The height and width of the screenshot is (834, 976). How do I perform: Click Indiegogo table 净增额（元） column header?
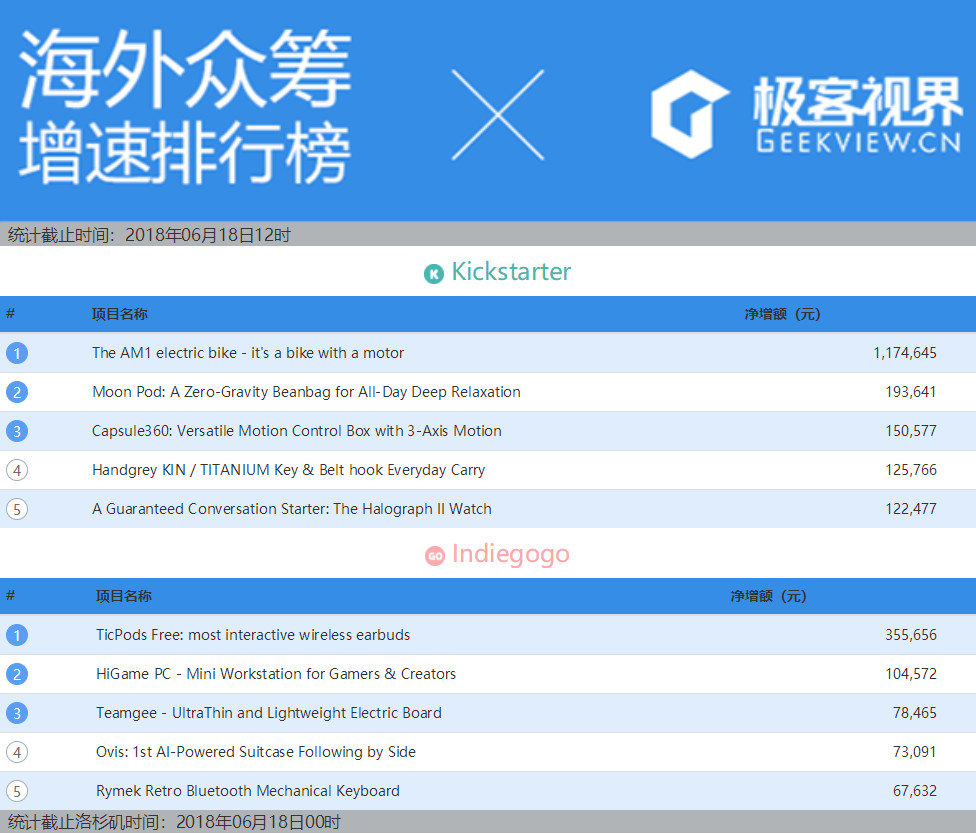[768, 596]
